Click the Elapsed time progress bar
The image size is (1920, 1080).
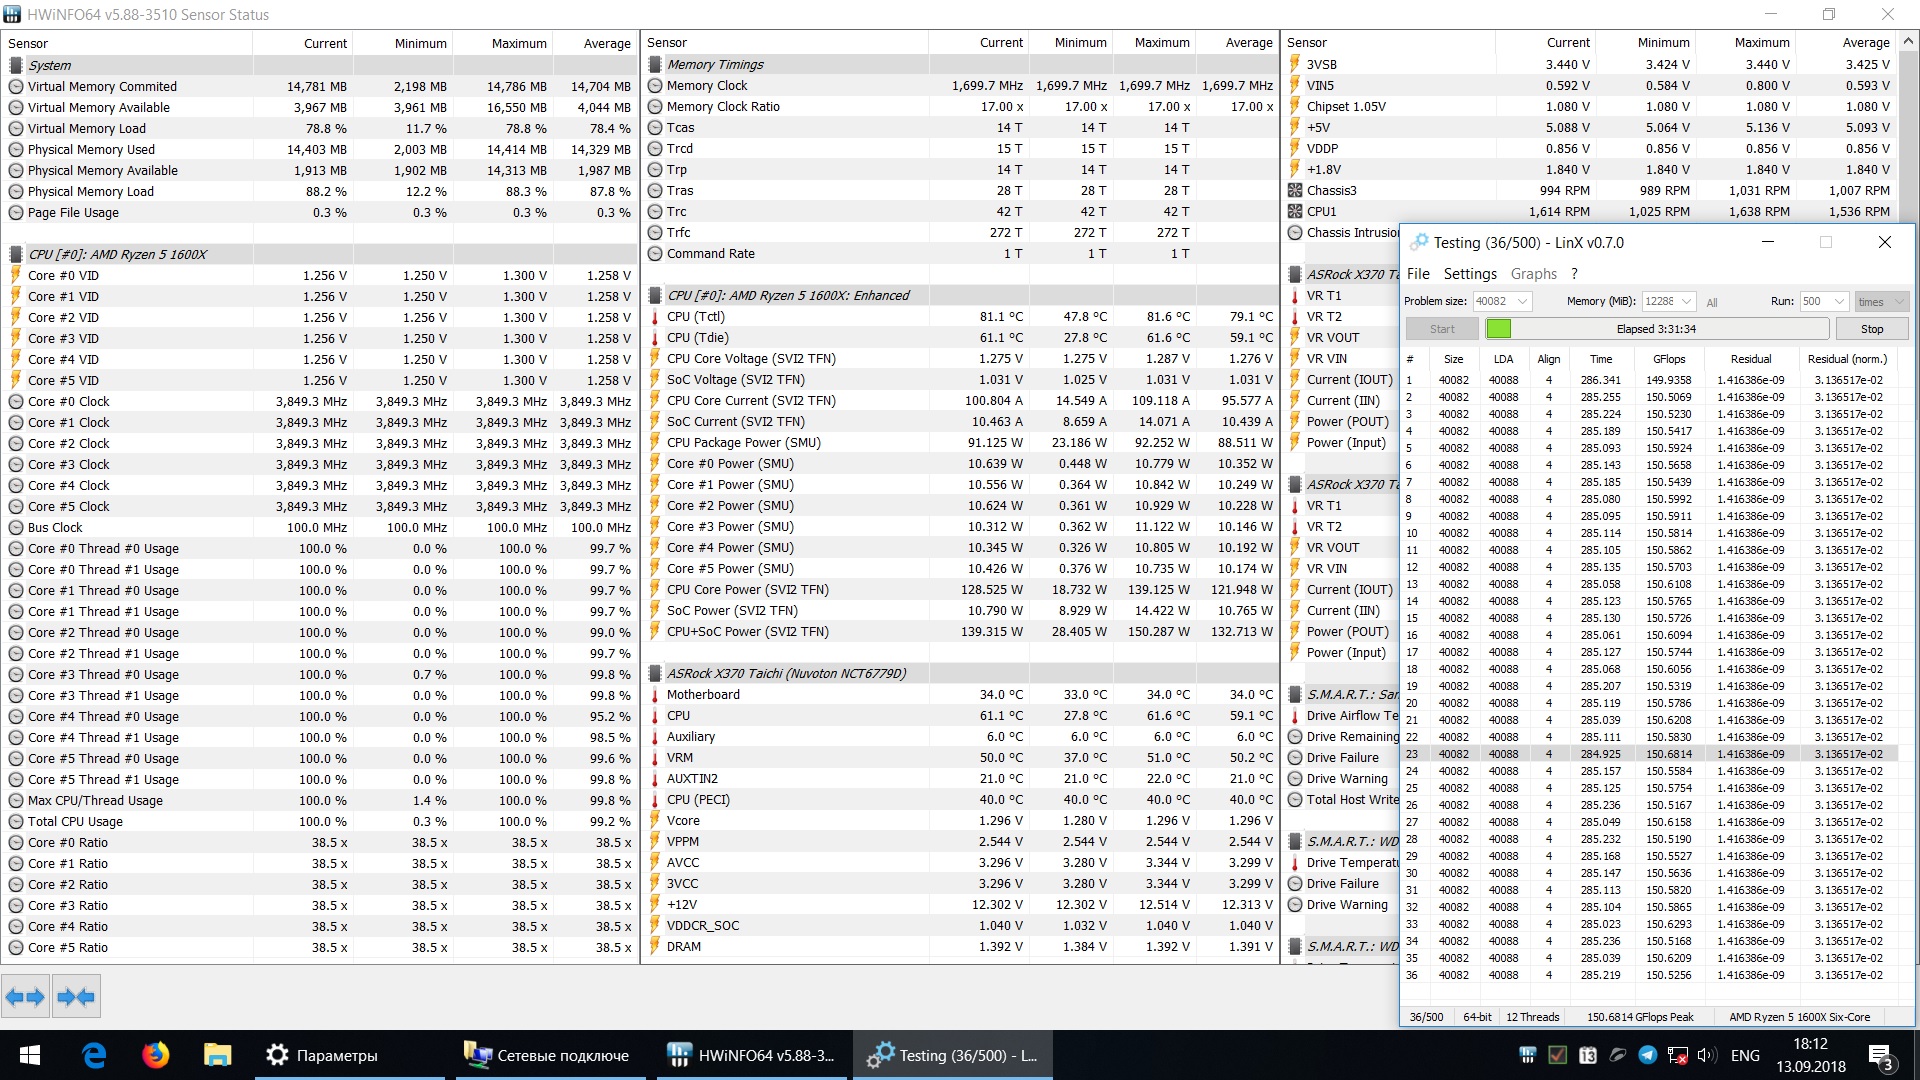click(1656, 329)
